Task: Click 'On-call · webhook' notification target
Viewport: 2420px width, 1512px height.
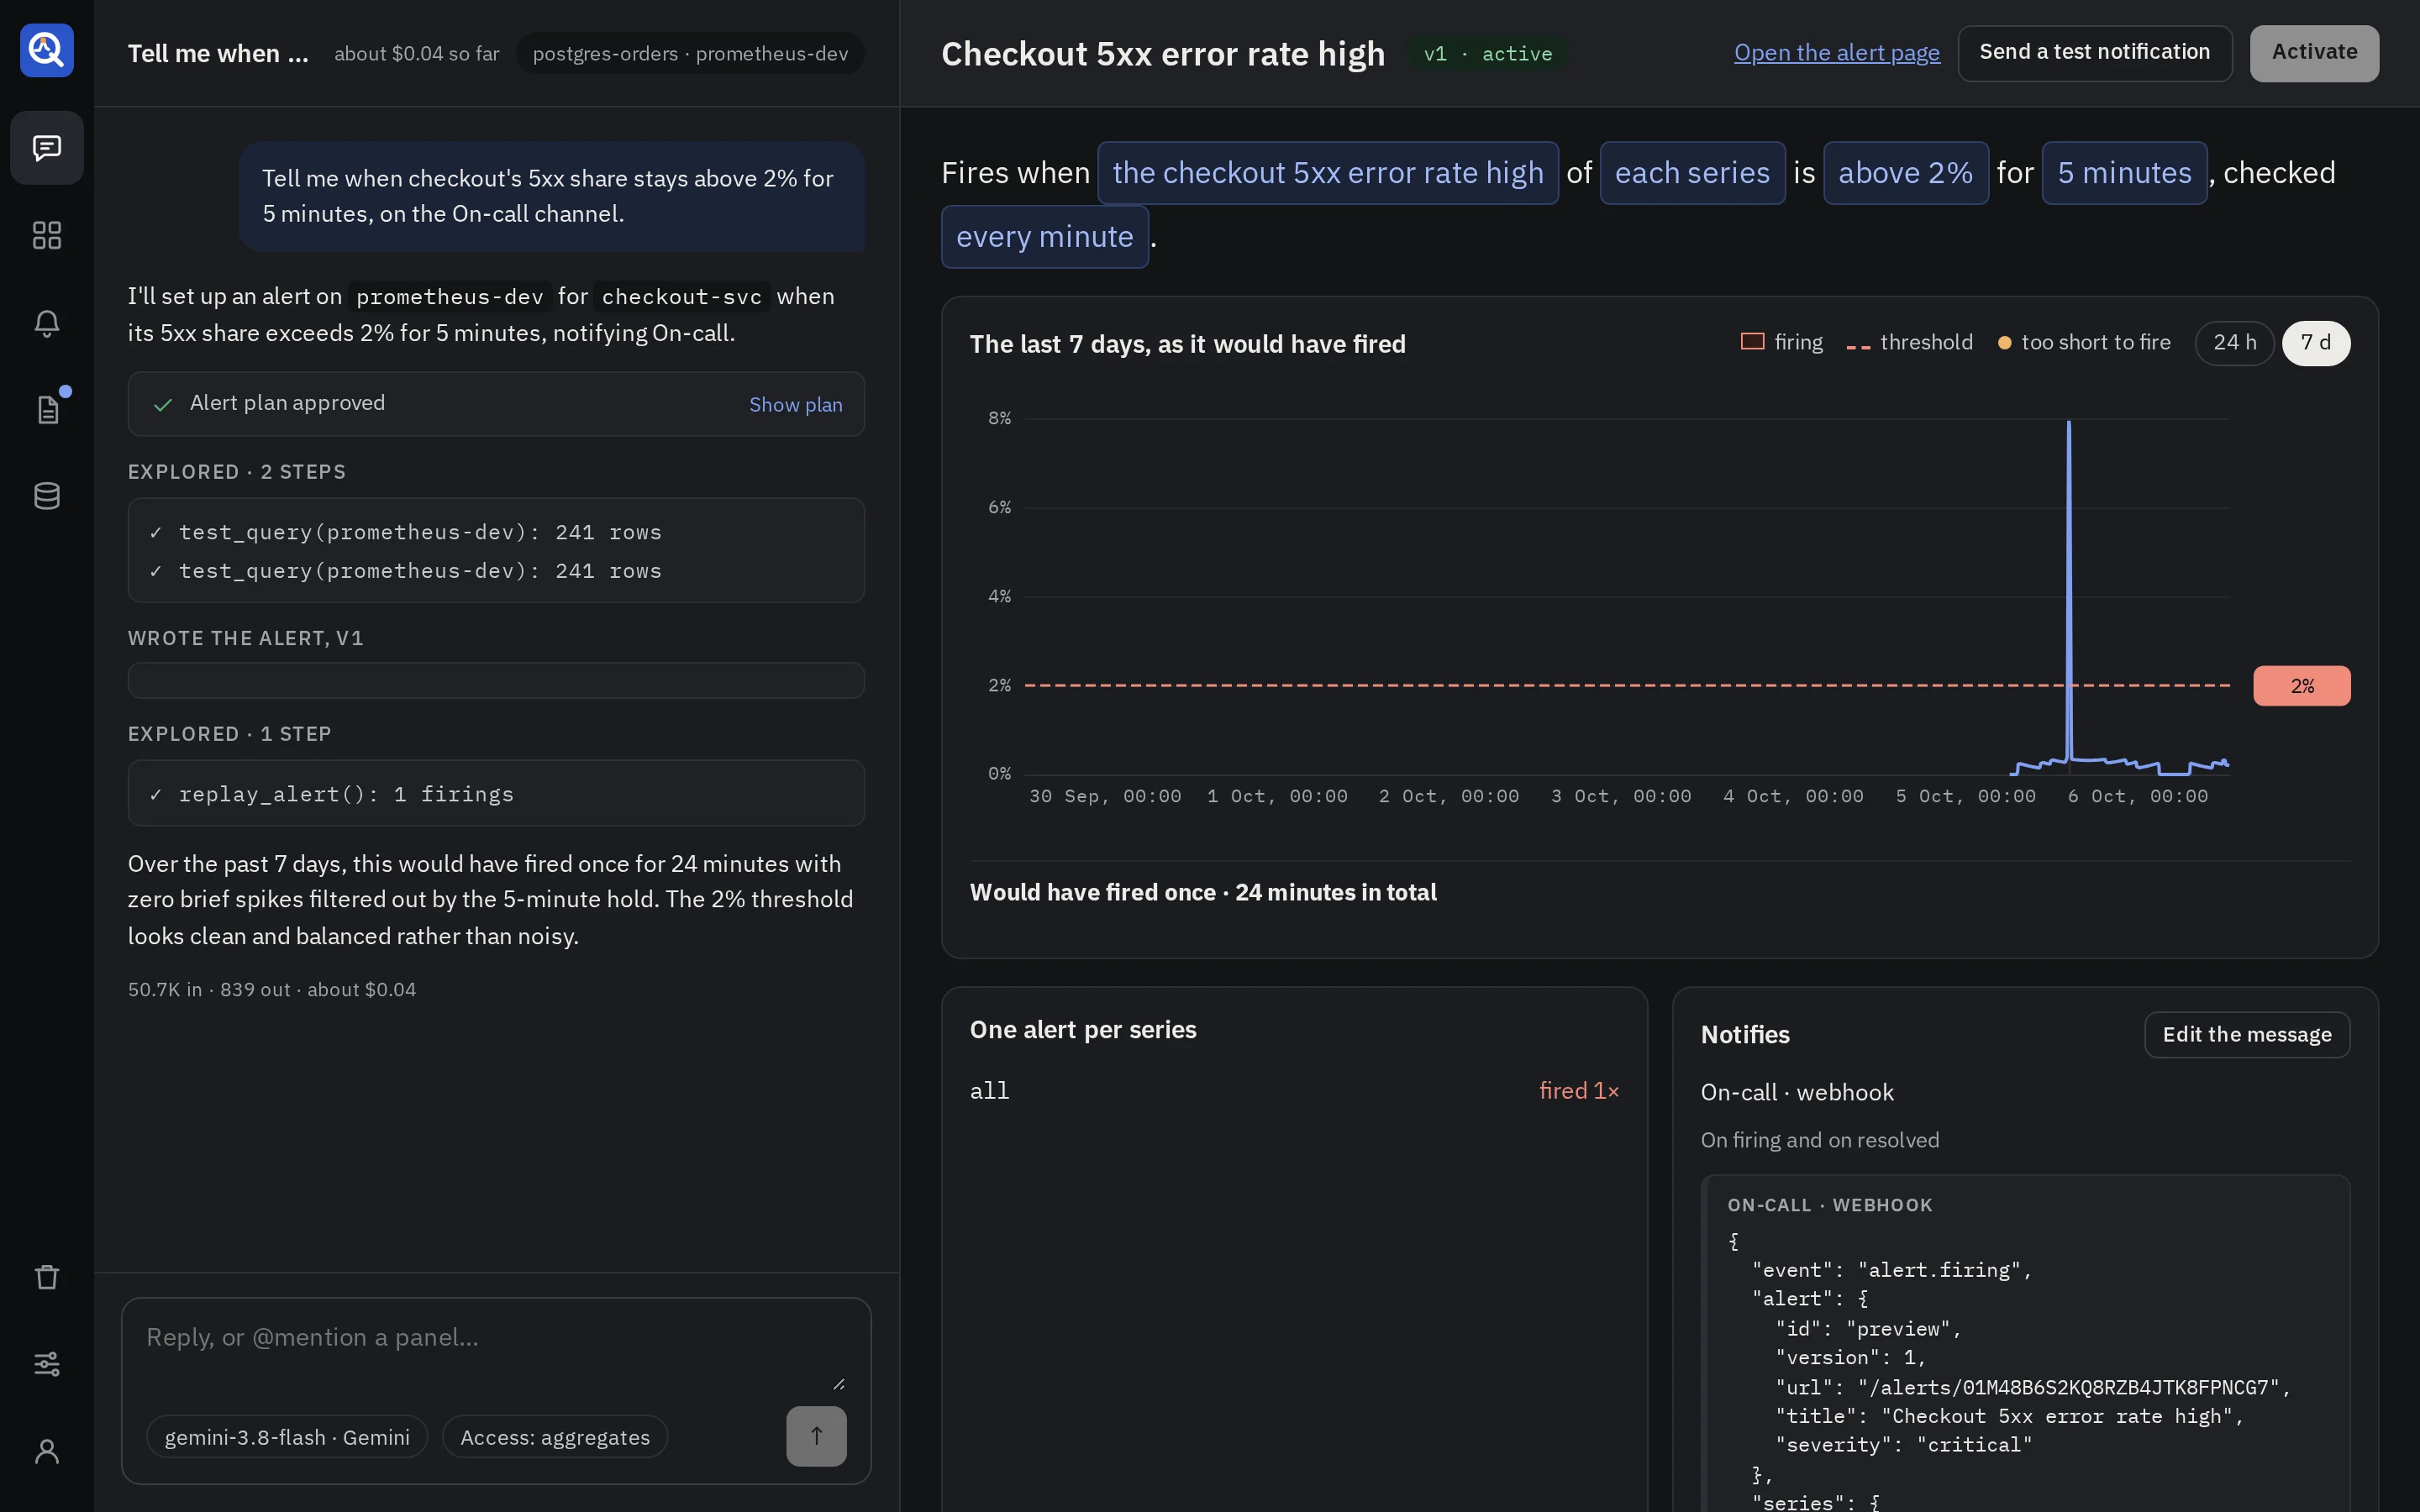Action: (x=1797, y=1092)
